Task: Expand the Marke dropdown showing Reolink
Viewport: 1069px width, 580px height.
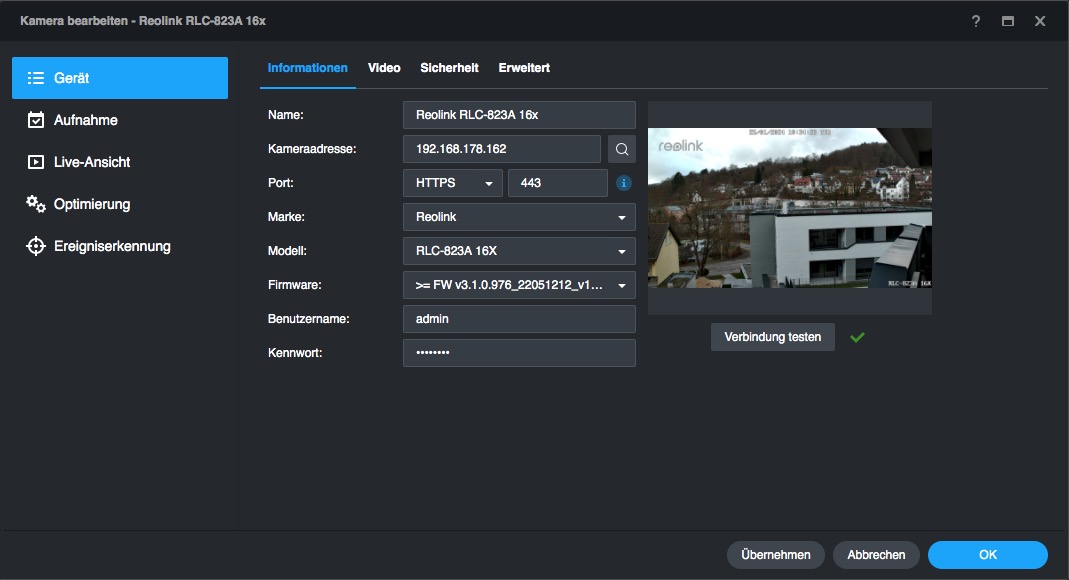Action: coord(519,217)
